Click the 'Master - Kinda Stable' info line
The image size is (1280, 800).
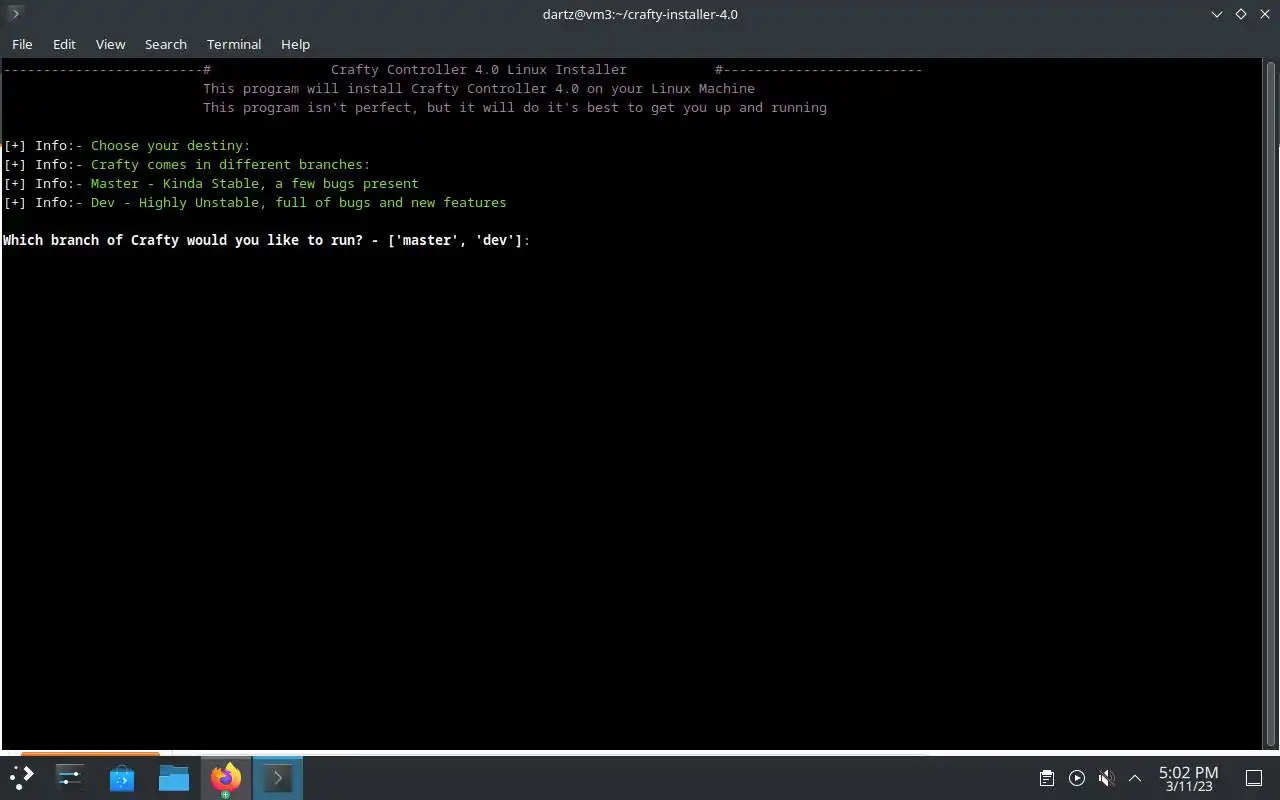(211, 184)
